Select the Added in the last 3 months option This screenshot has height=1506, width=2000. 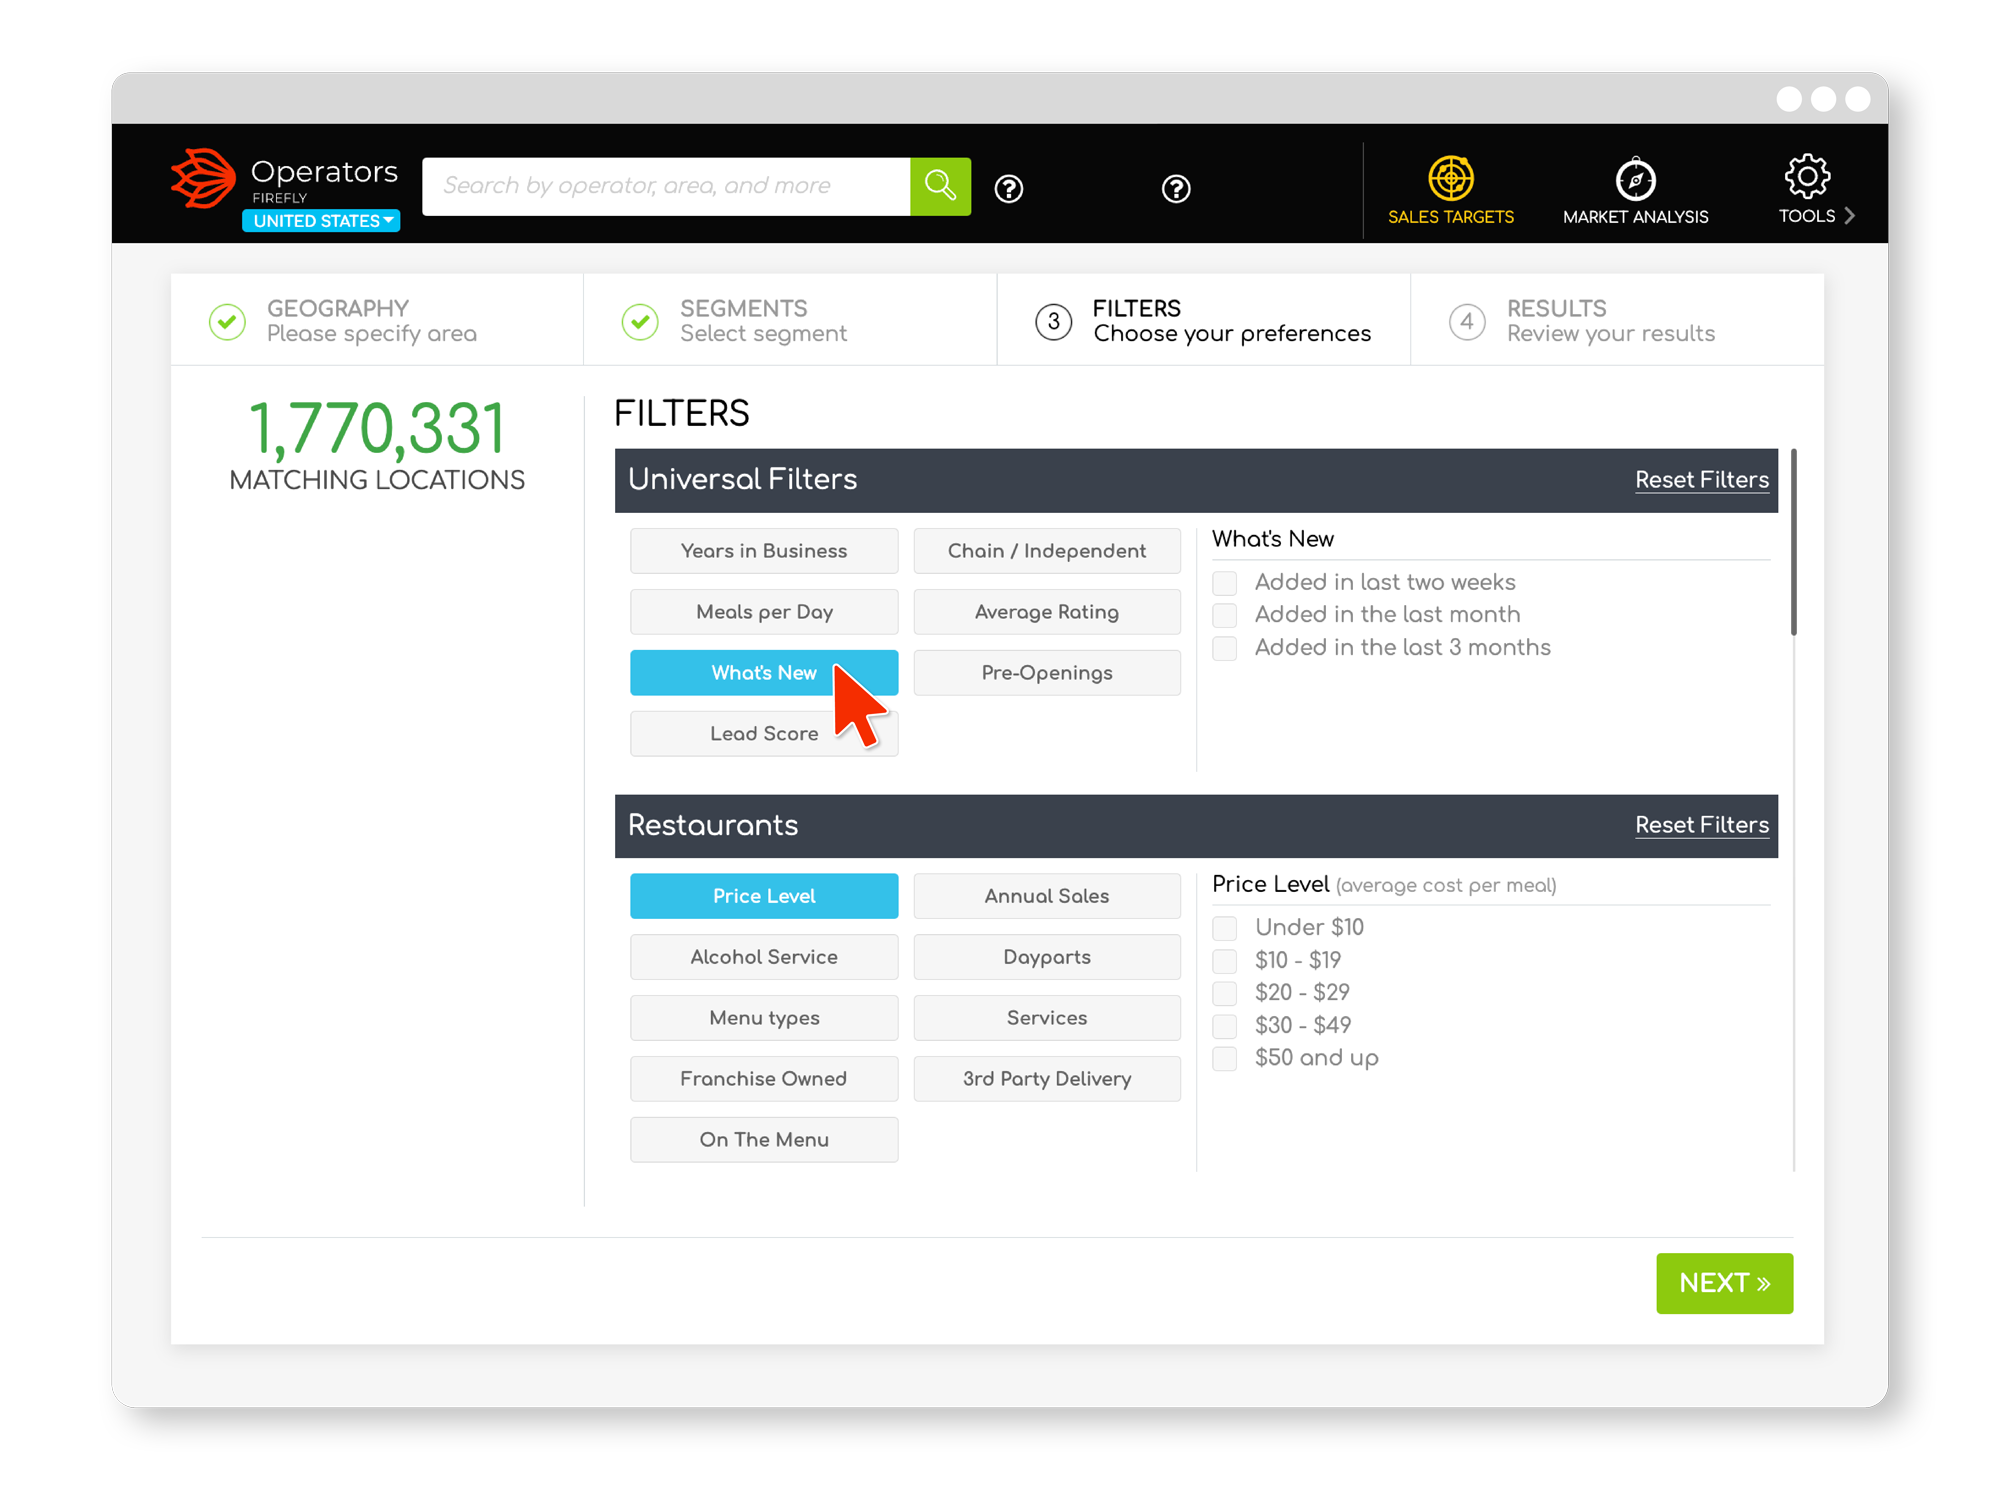[1224, 648]
